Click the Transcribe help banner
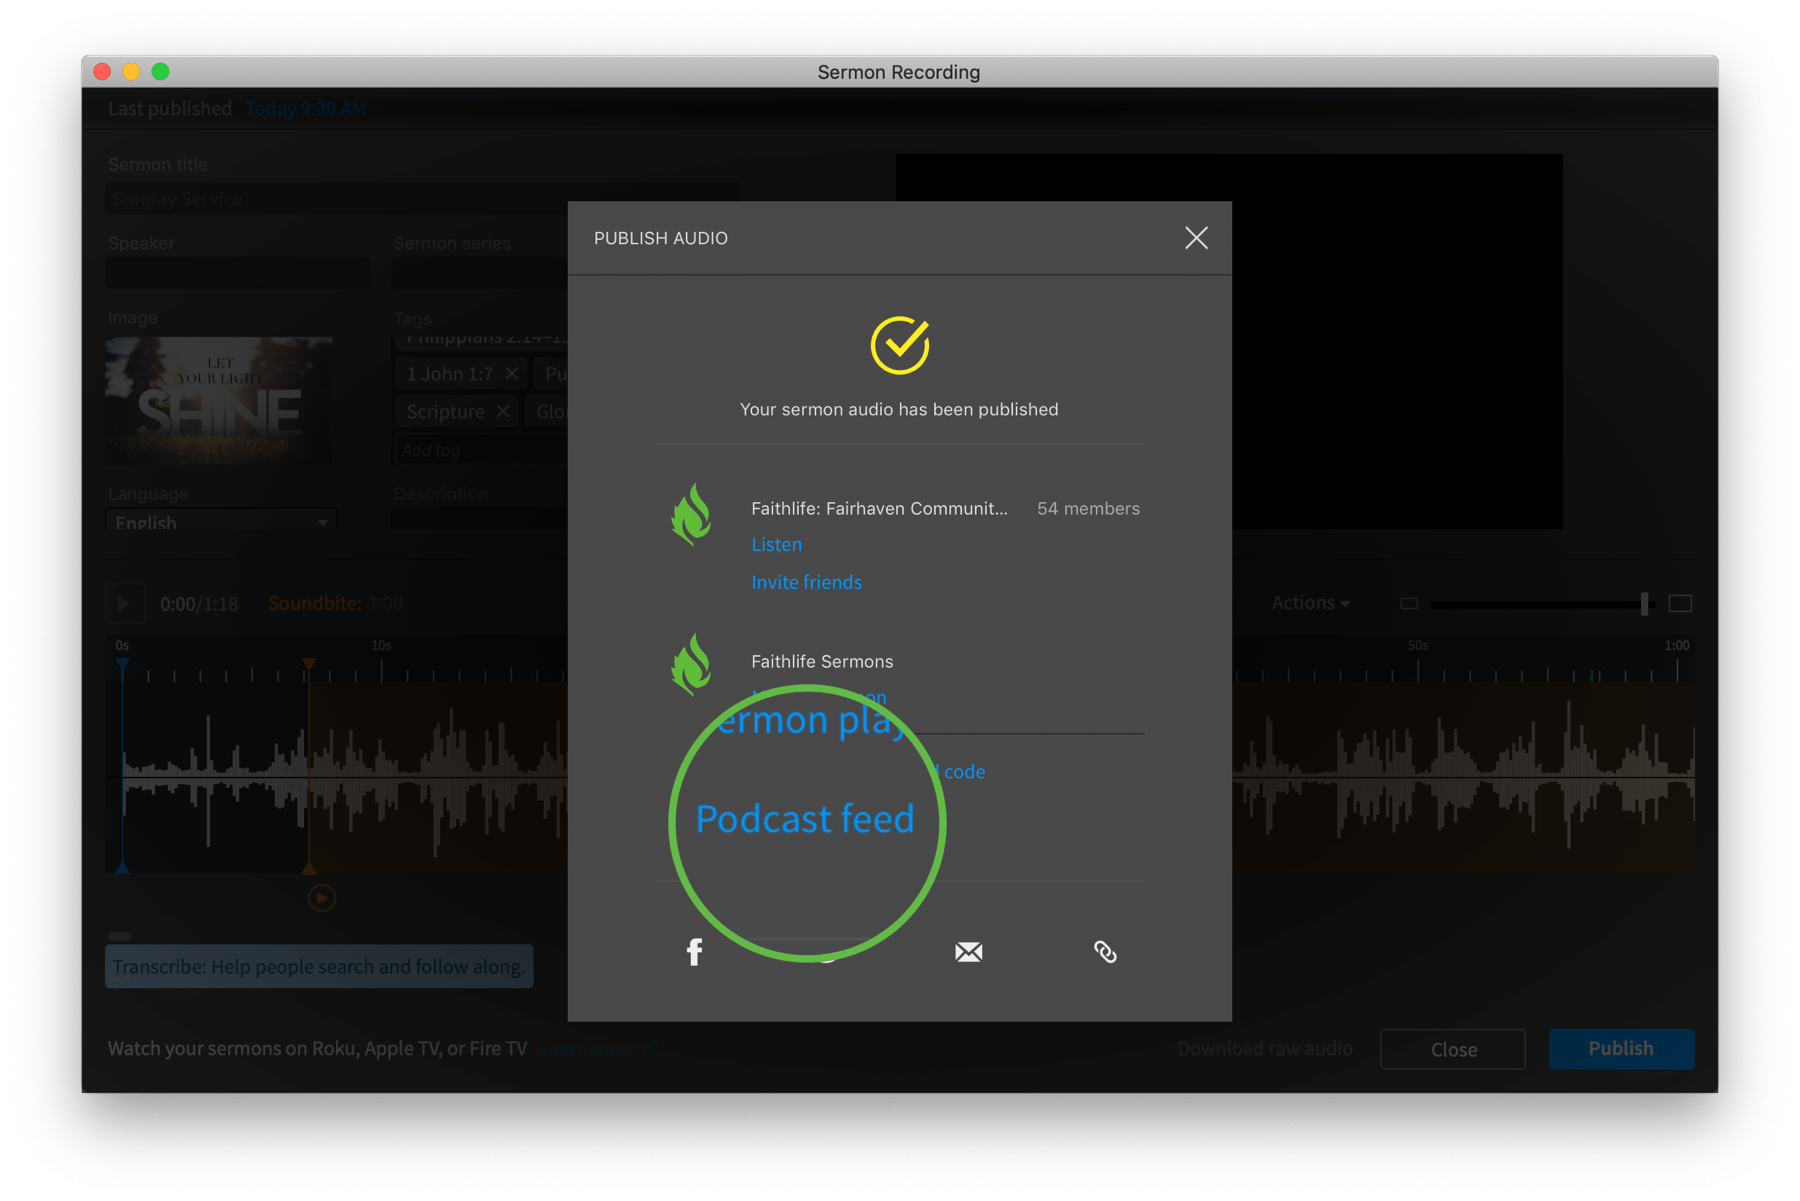This screenshot has width=1800, height=1201. 319,966
